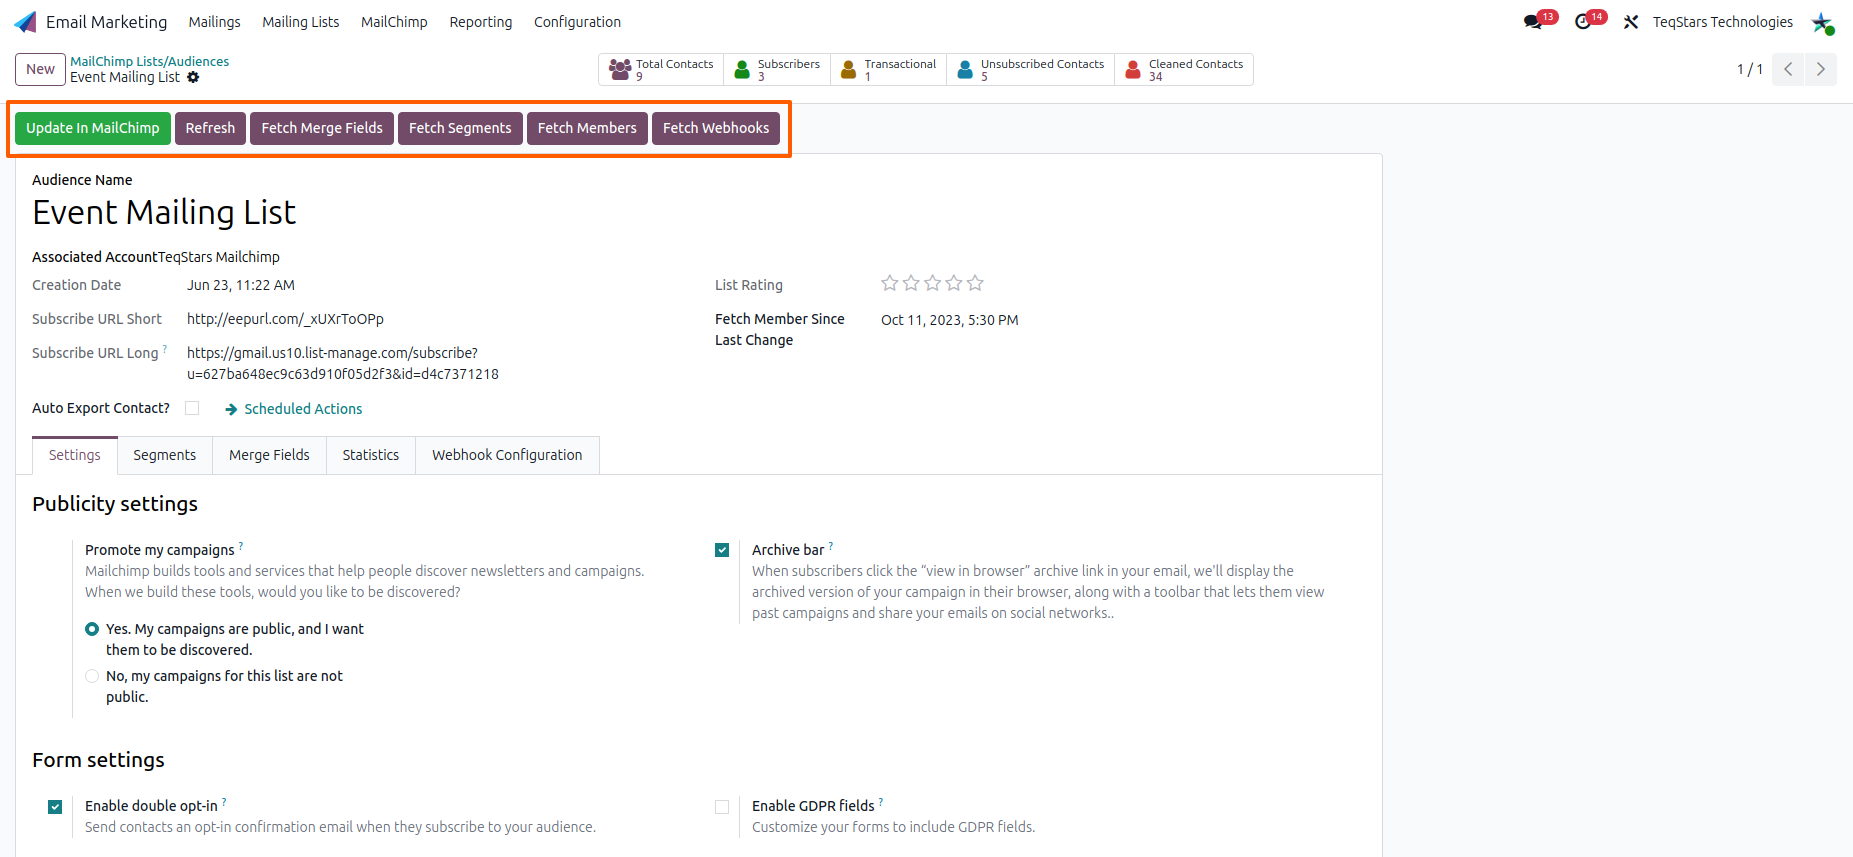Toggle the Auto Export Contact checkbox
The width and height of the screenshot is (1853, 857).
coord(192,408)
